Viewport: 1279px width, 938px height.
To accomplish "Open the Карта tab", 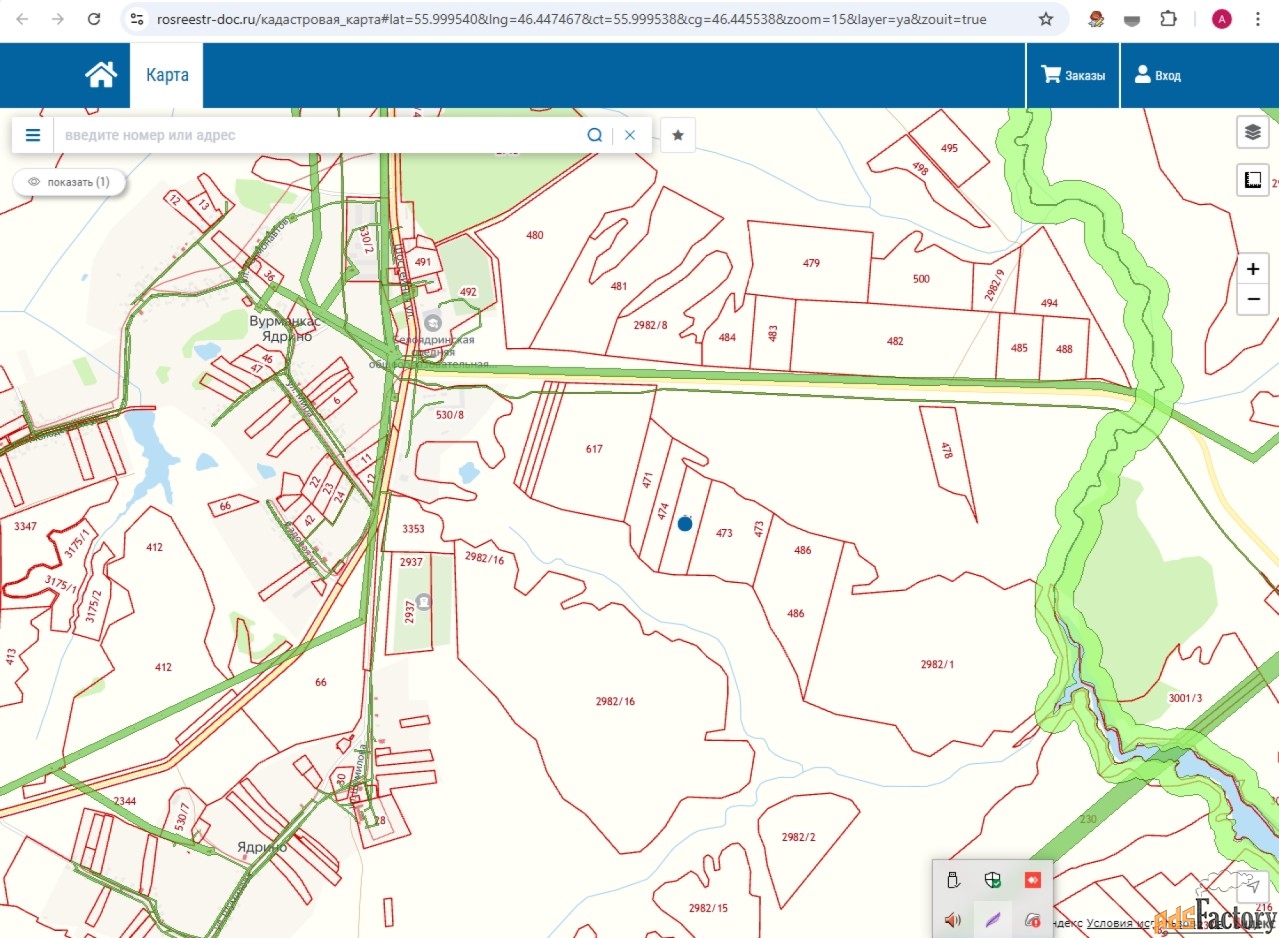I will (167, 75).
